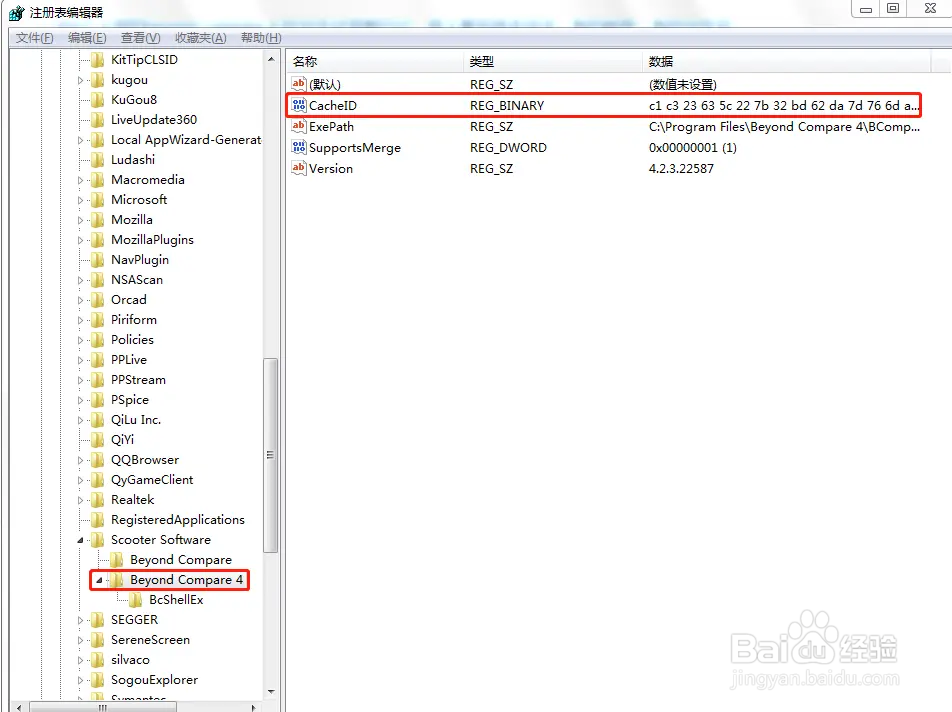Click the tree scrollbar up arrow

coord(271,59)
